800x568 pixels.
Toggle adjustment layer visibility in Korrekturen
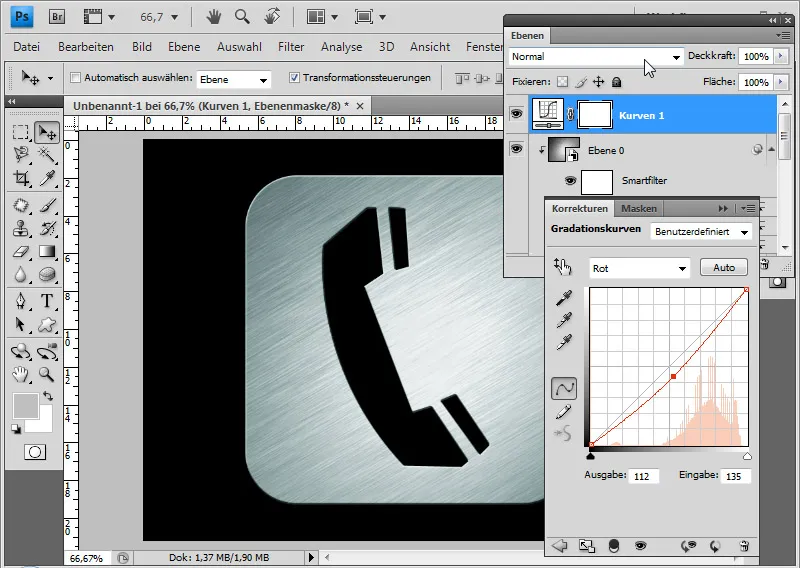640,546
